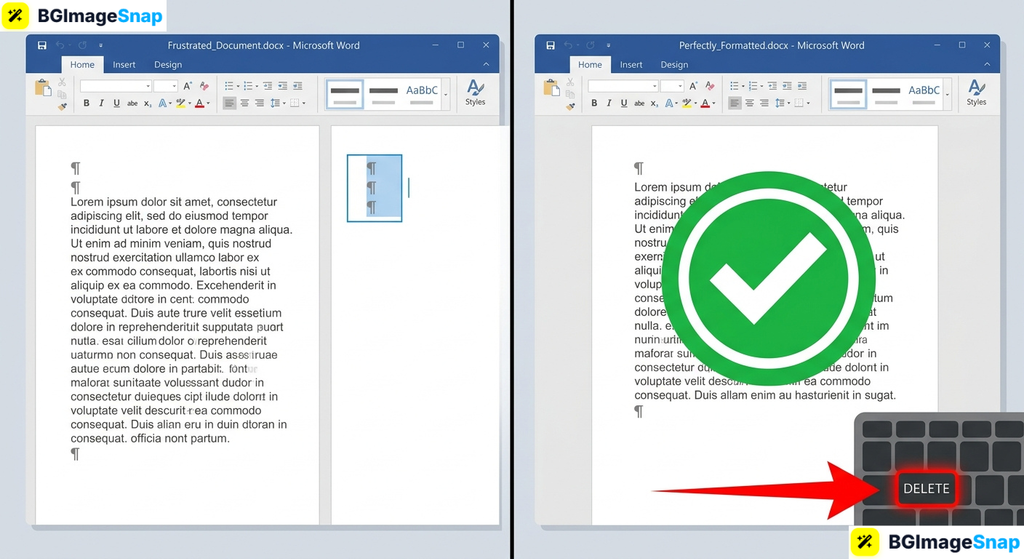Click Format Painter brush in Frustrated_Document ribbon
1024x559 pixels.
[x=62, y=106]
